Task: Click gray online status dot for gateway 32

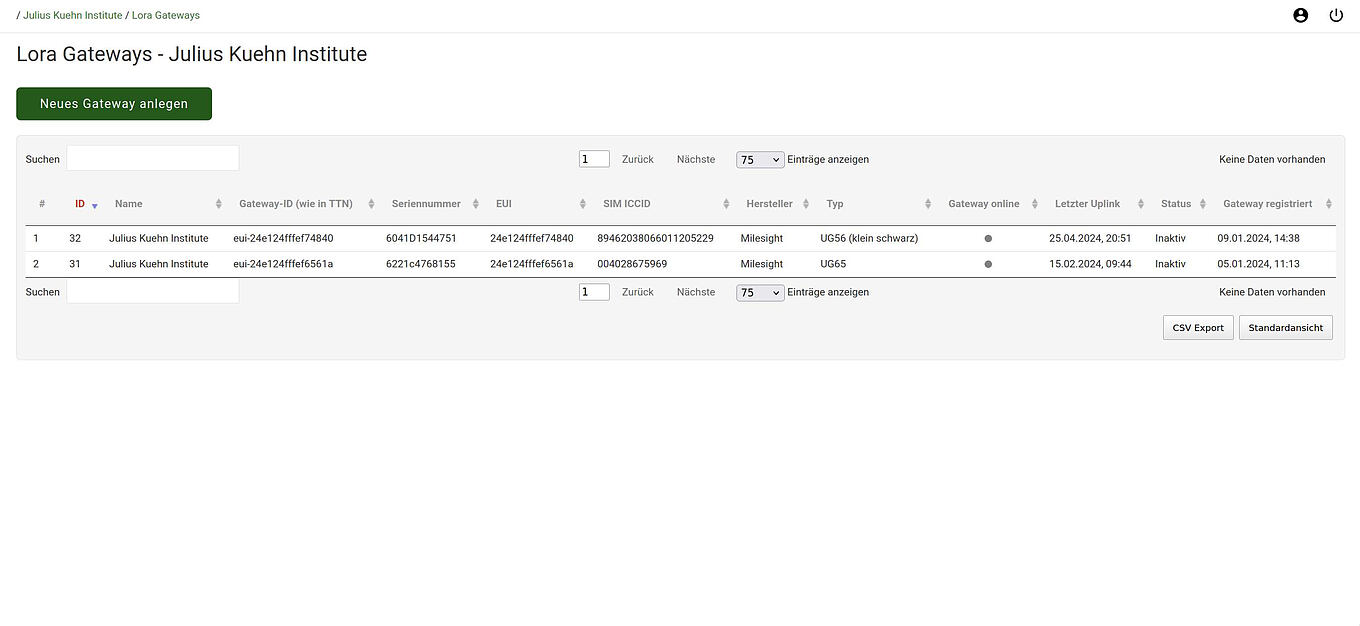Action: pyautogui.click(x=988, y=239)
